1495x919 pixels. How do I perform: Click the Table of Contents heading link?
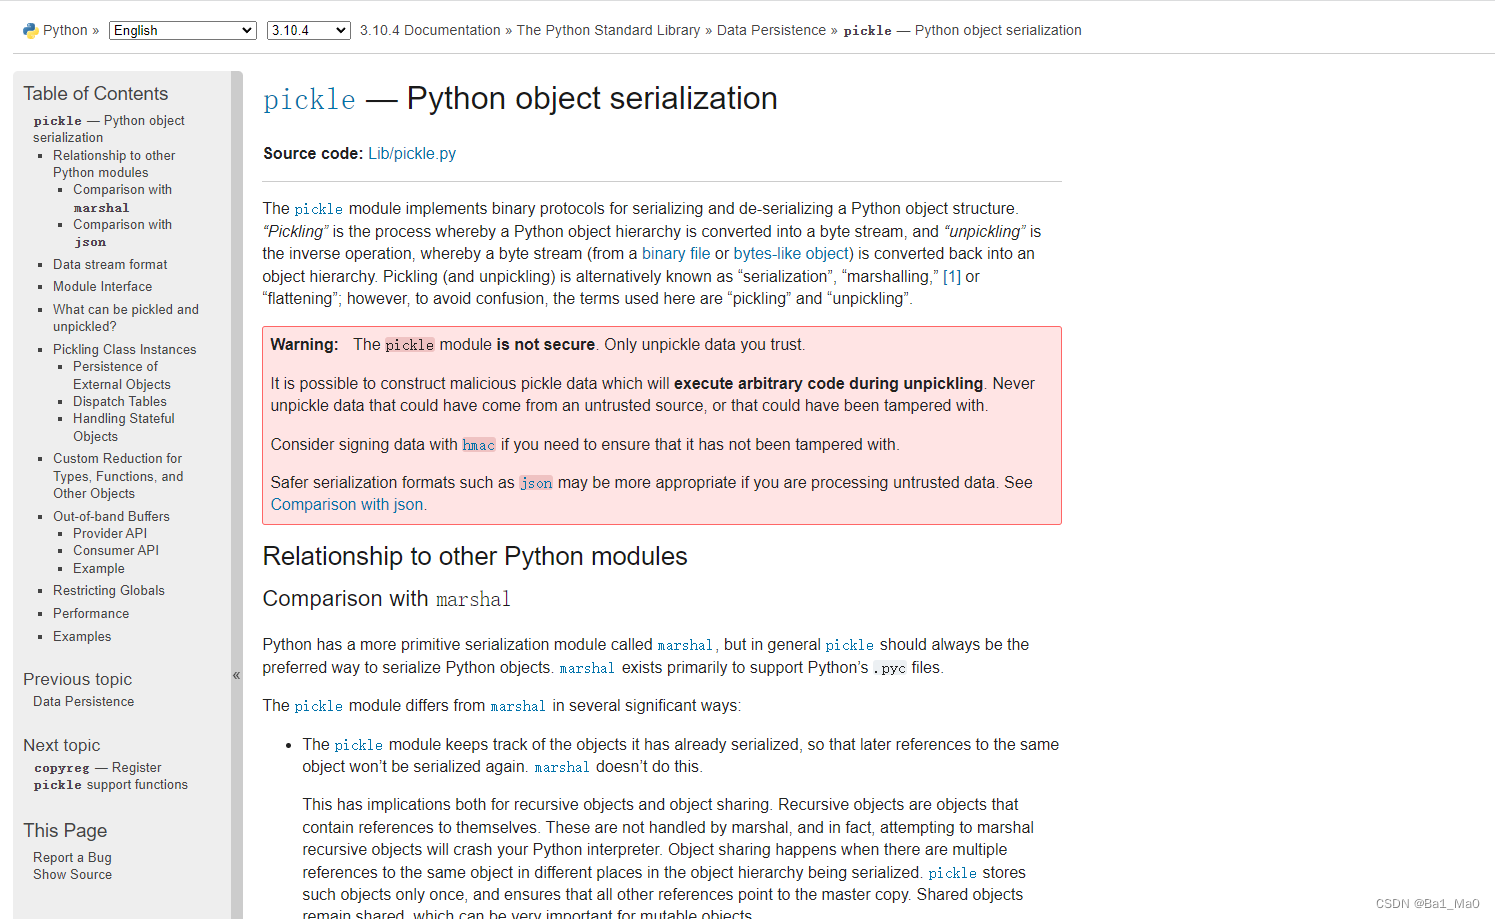(x=96, y=94)
